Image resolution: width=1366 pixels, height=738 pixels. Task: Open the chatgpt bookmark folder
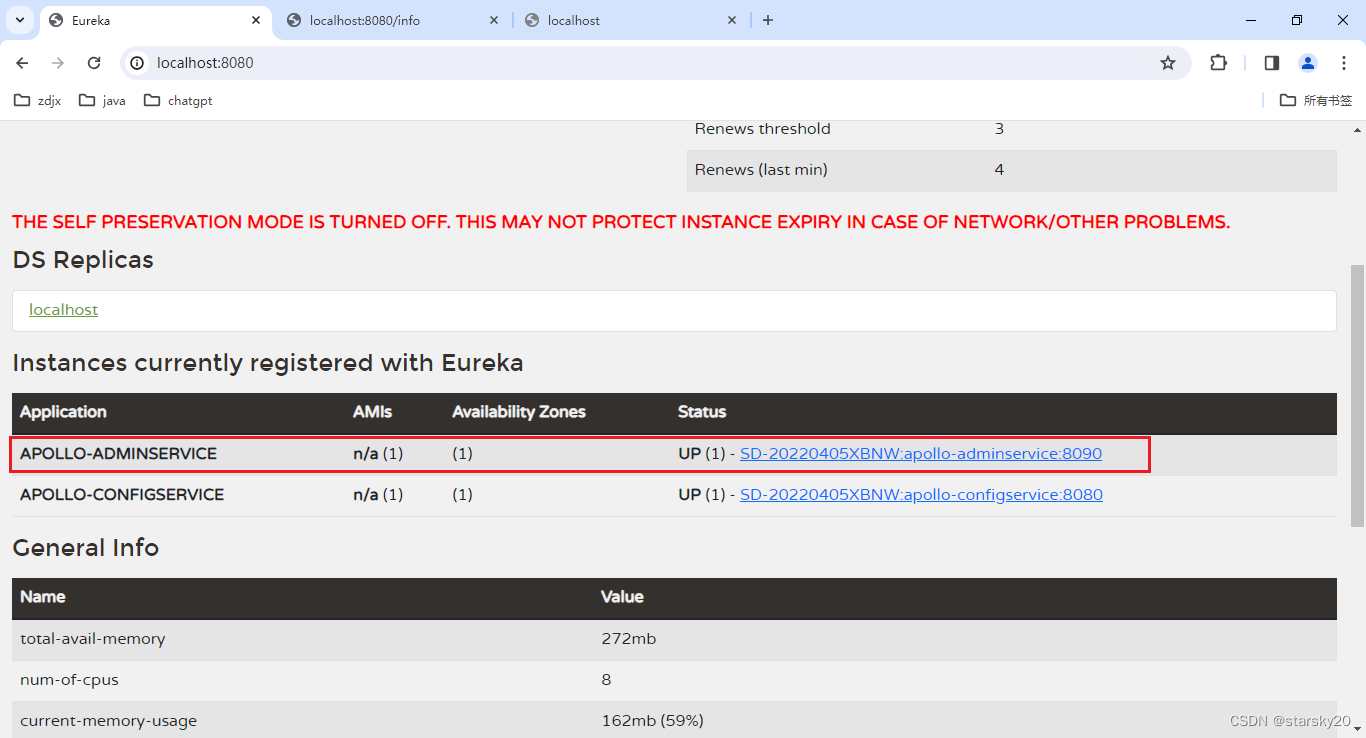coord(178,101)
